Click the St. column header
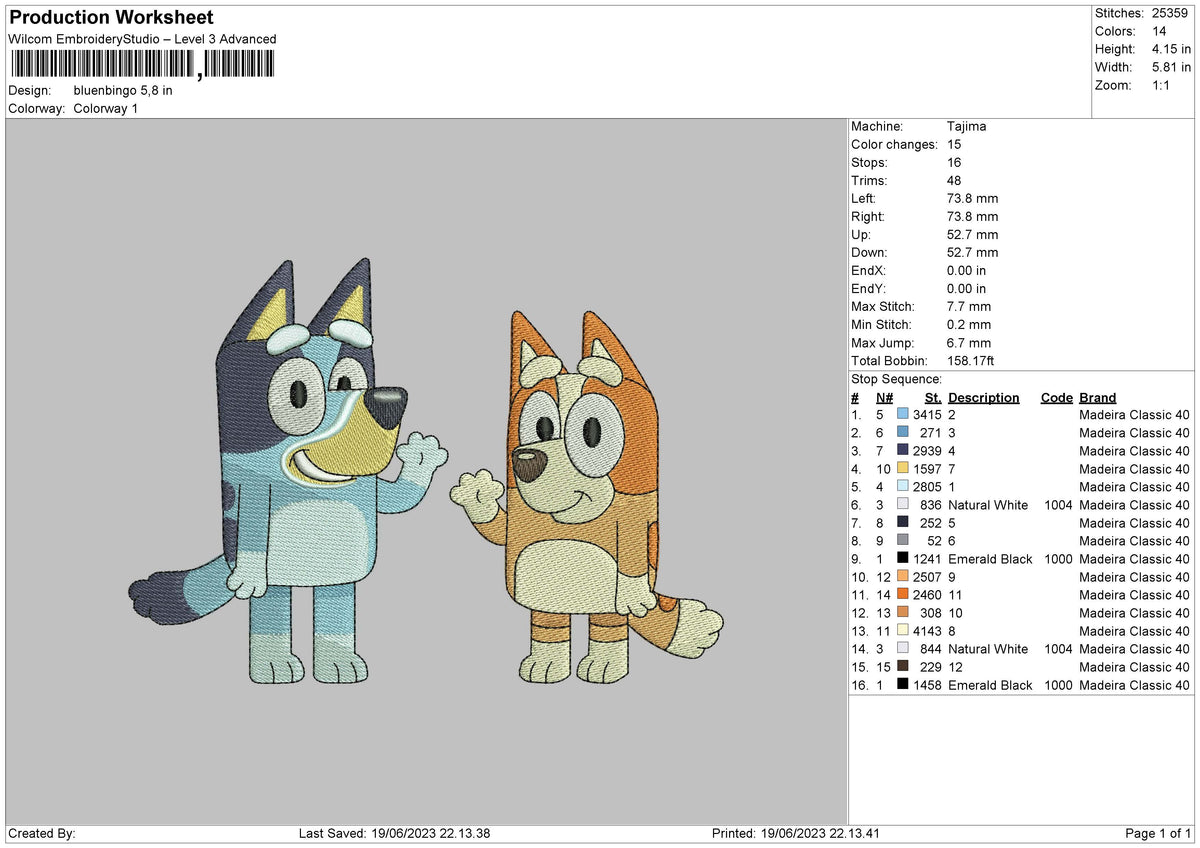Screen dimensions: 1200x848 tap(933, 398)
